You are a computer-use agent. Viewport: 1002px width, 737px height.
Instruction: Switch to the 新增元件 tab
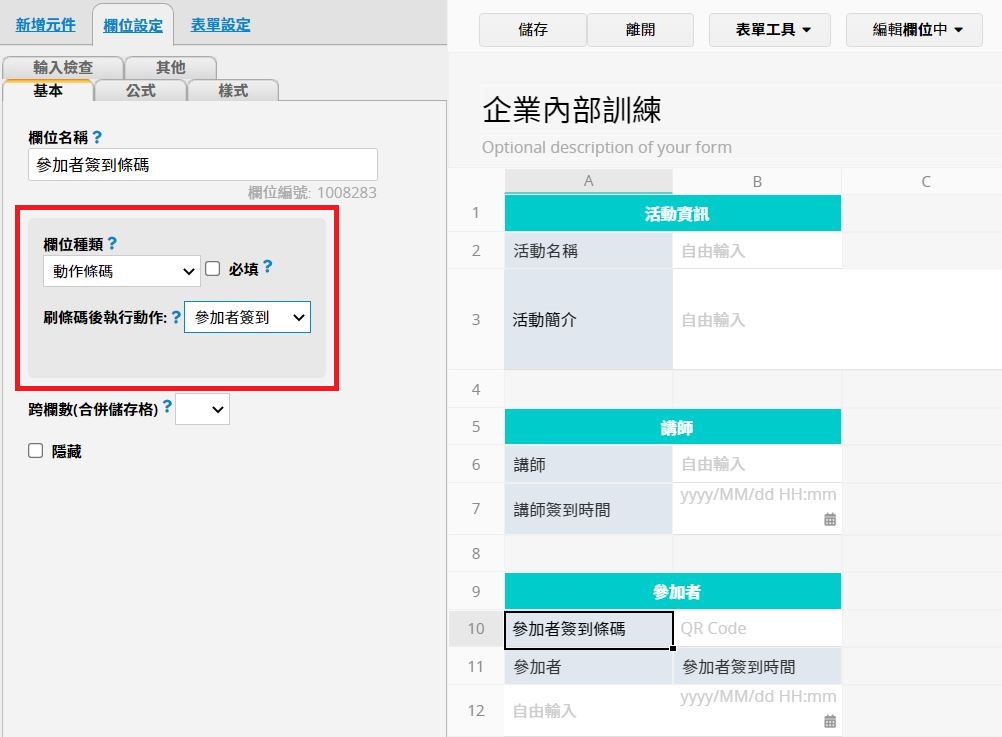[x=45, y=25]
